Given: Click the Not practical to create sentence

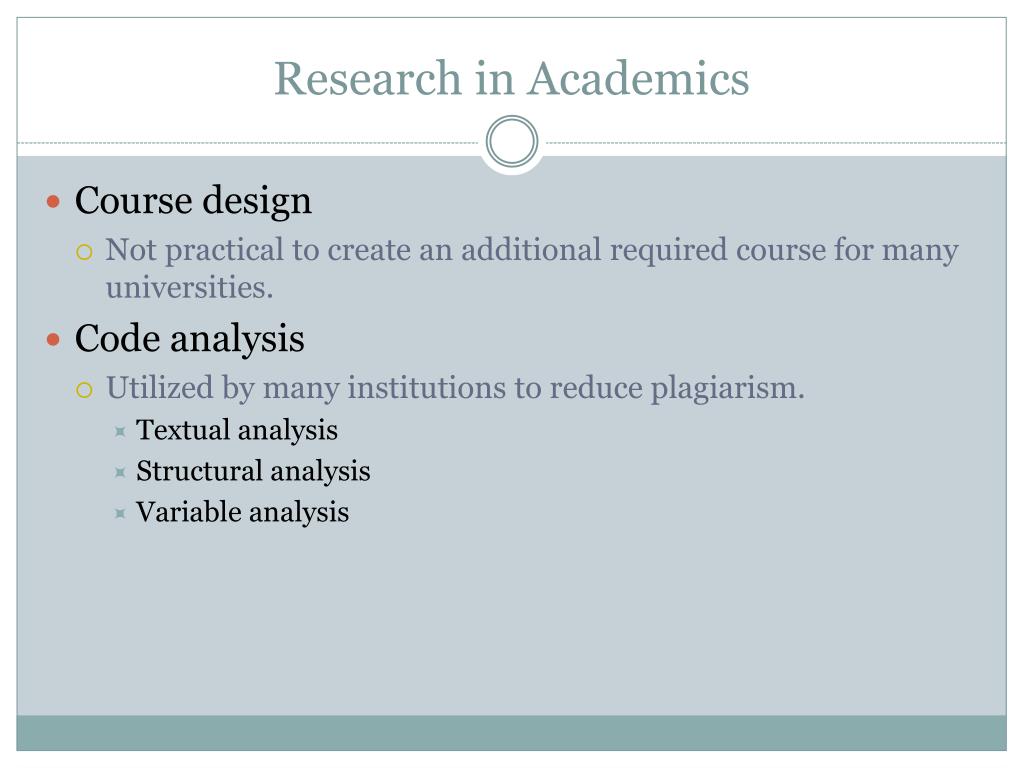Looking at the screenshot, I should coord(532,268).
